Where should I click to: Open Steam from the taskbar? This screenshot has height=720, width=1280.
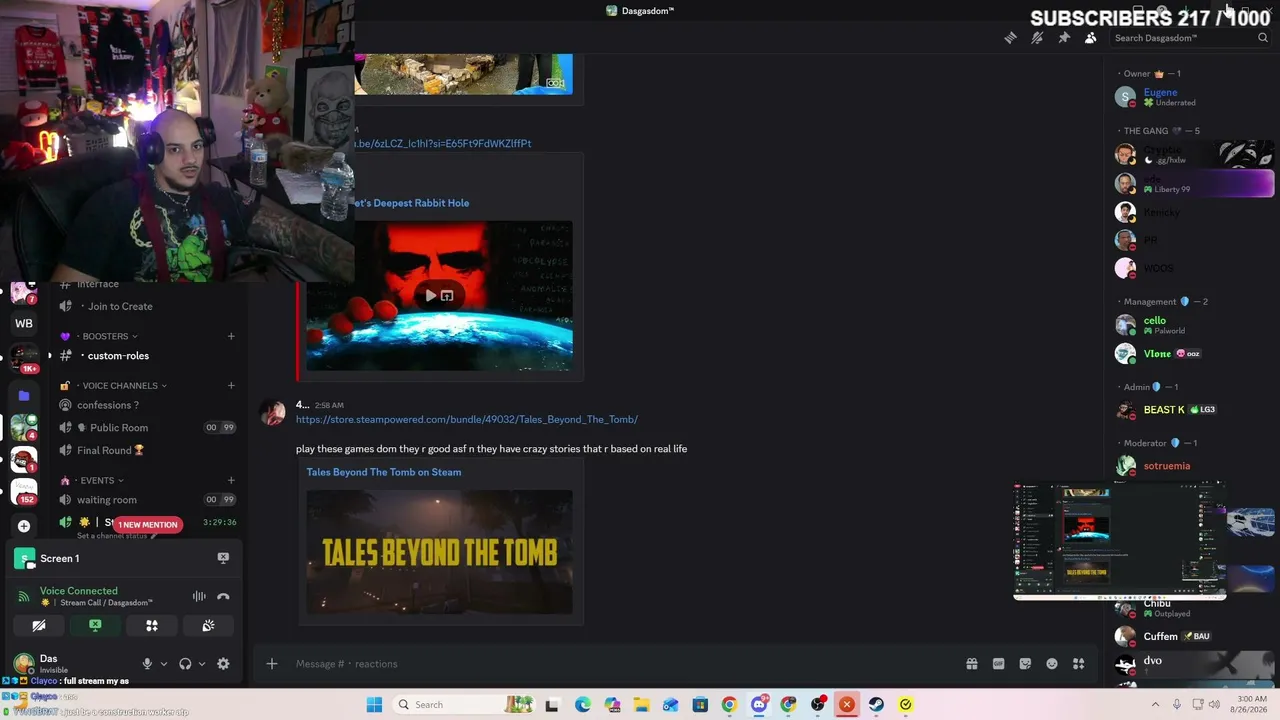(x=876, y=705)
